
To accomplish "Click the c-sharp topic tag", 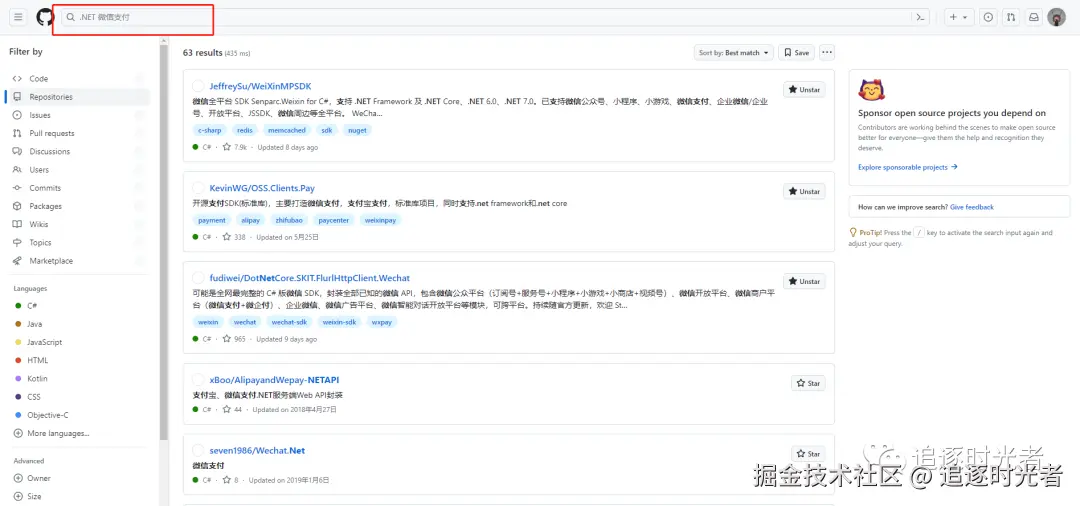I will coord(209,129).
